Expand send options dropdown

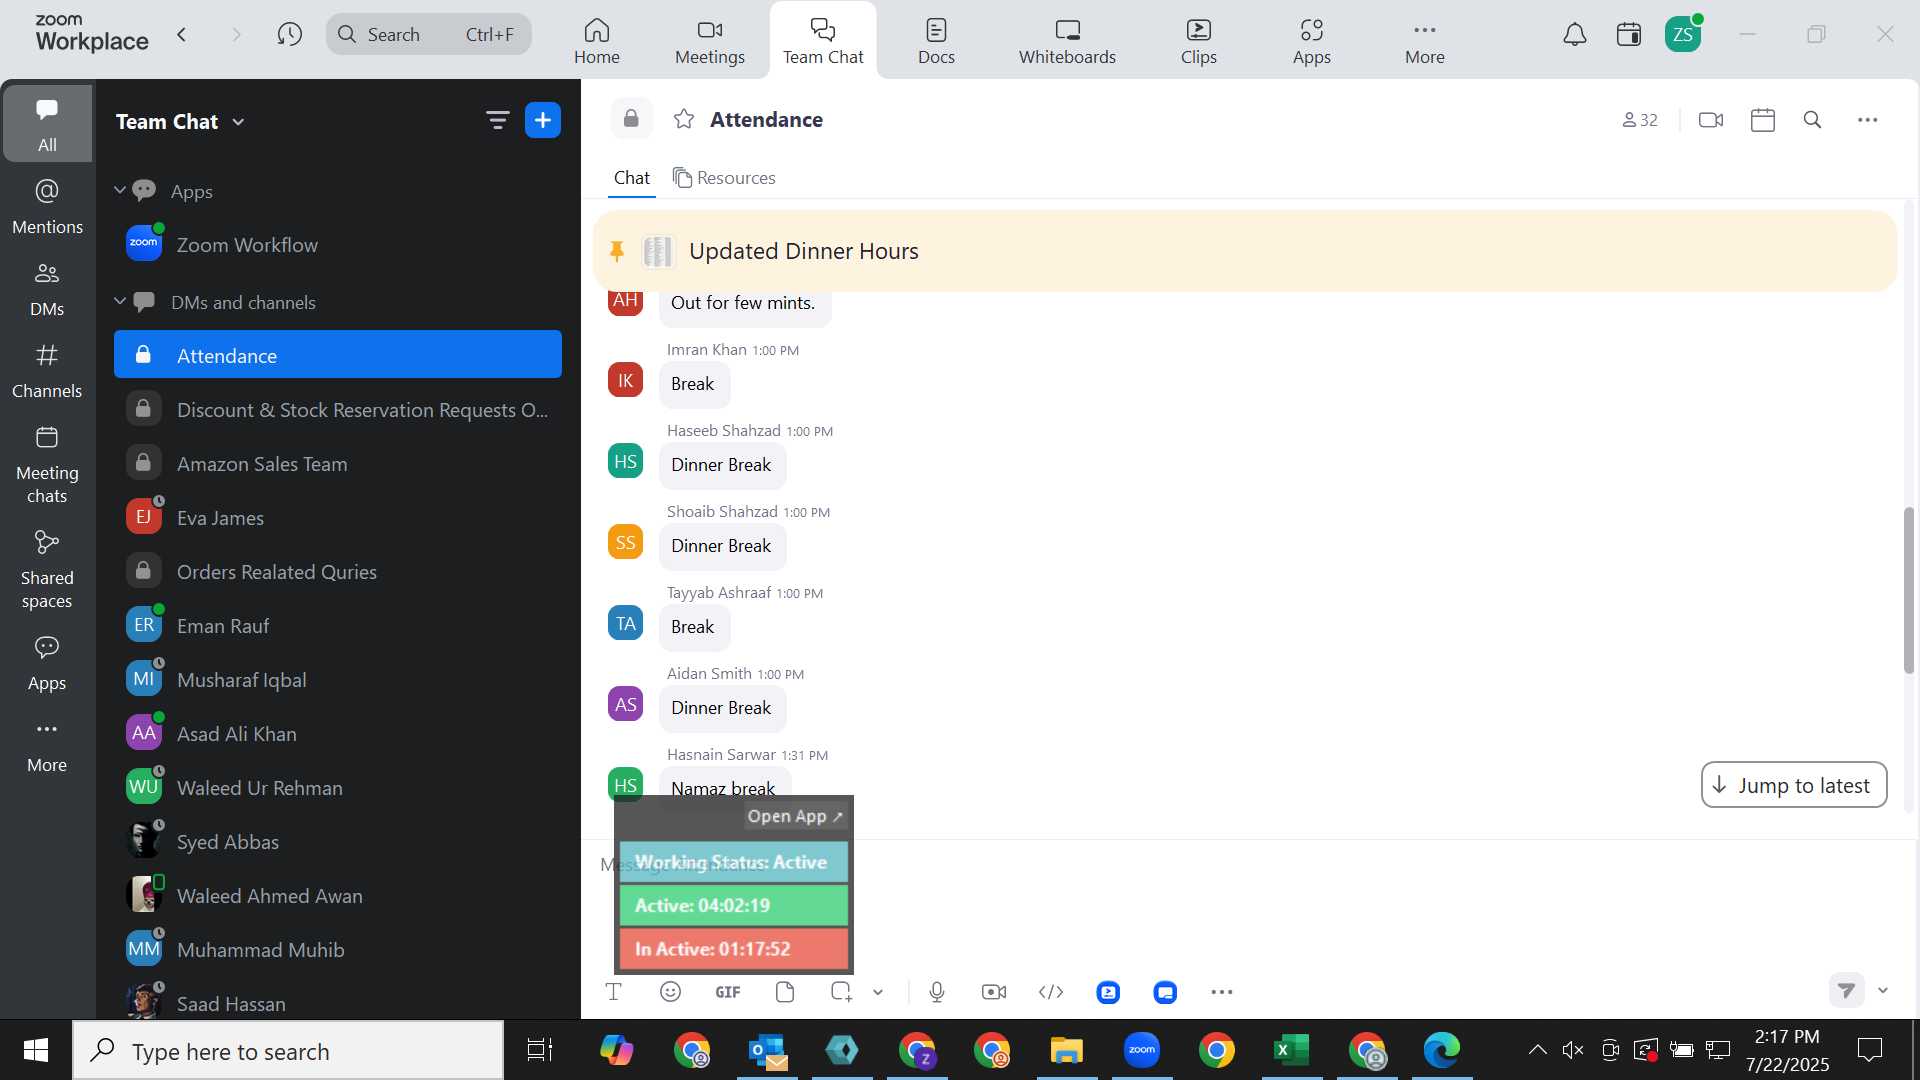(x=1883, y=990)
